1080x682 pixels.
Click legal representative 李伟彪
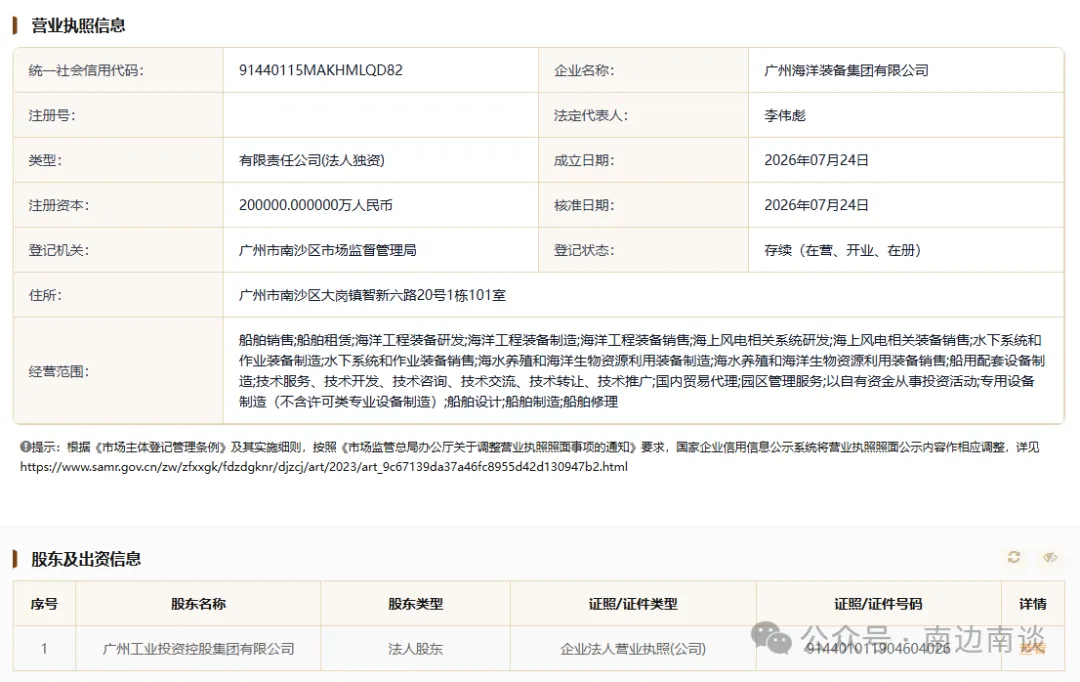[785, 115]
